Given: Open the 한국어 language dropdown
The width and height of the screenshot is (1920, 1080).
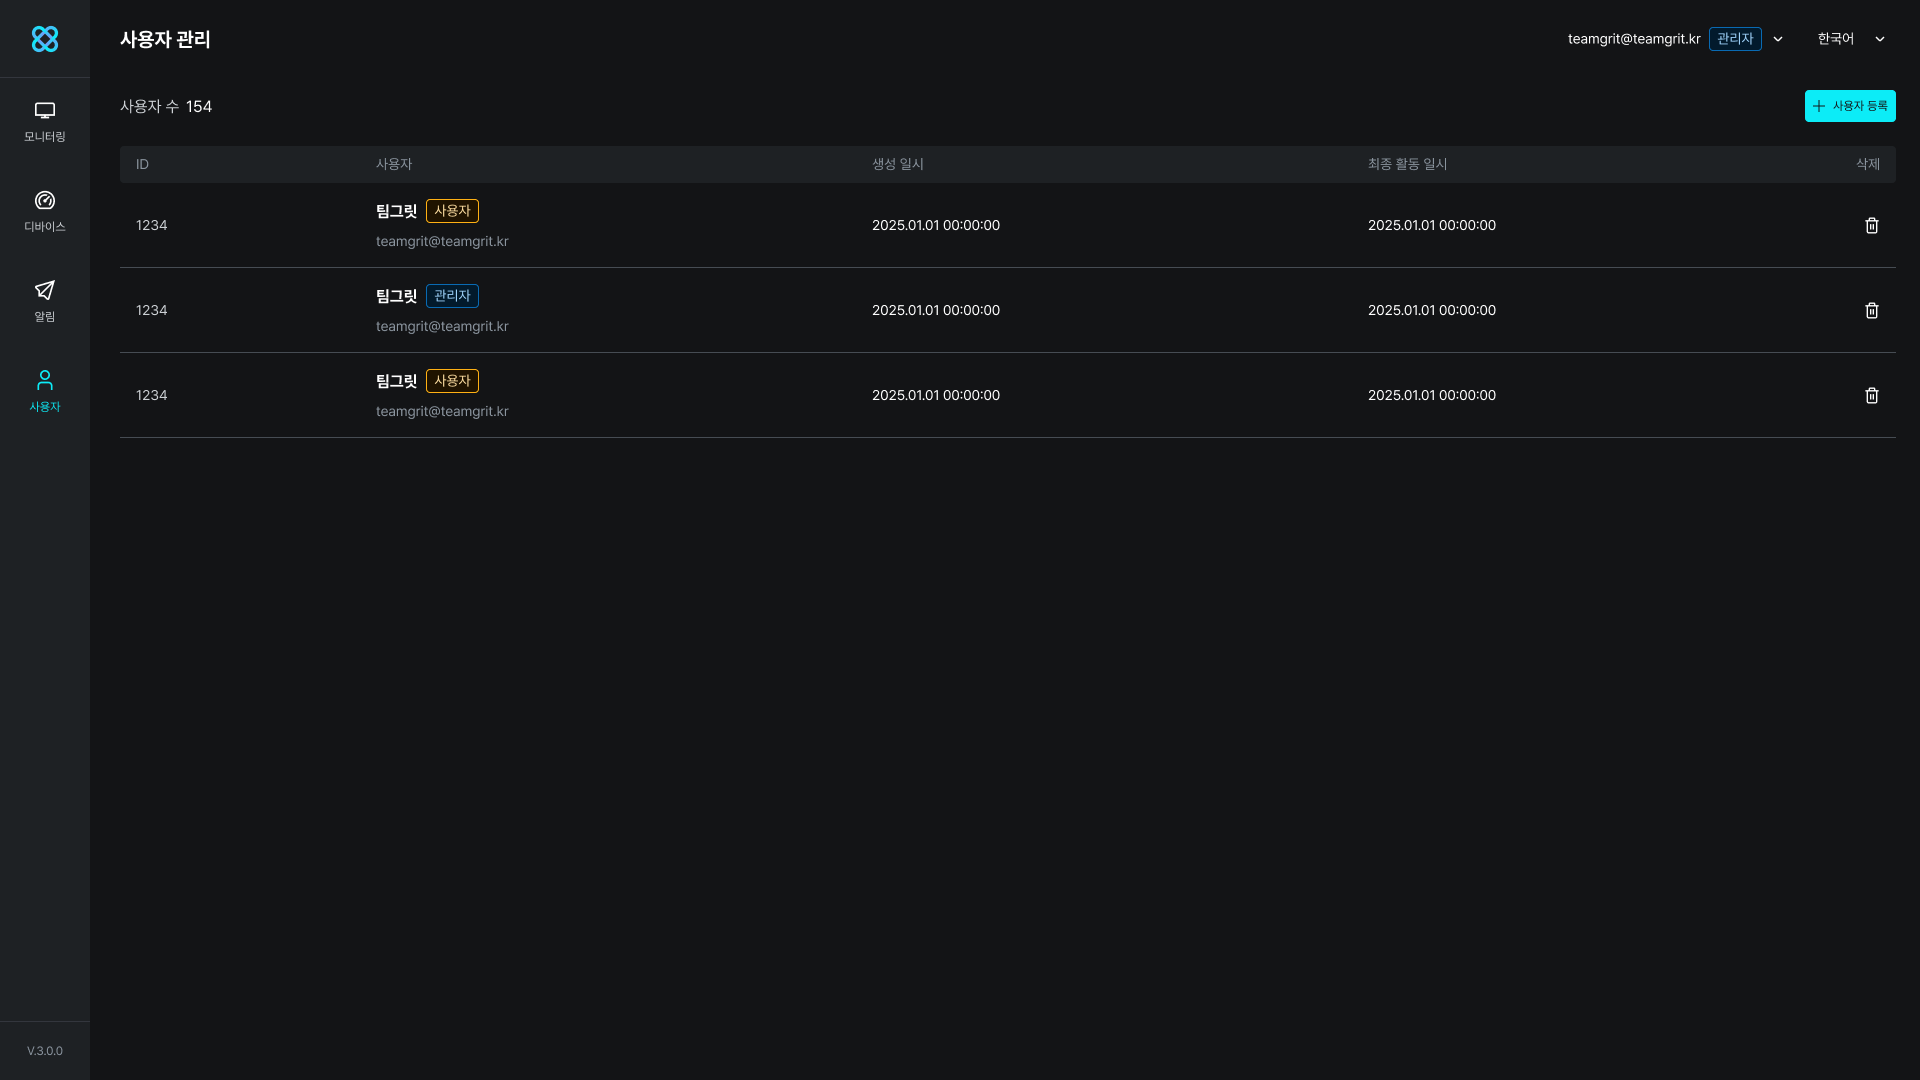Looking at the screenshot, I should (x=1850, y=39).
